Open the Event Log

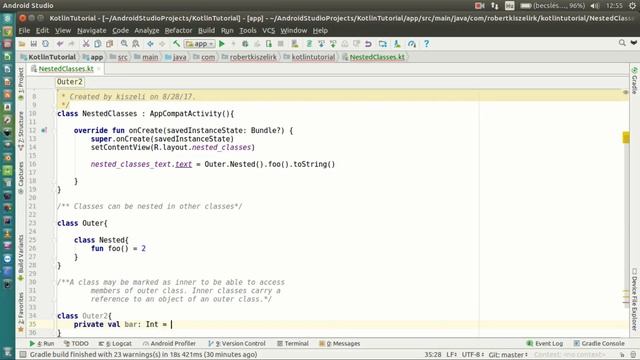pos(545,344)
